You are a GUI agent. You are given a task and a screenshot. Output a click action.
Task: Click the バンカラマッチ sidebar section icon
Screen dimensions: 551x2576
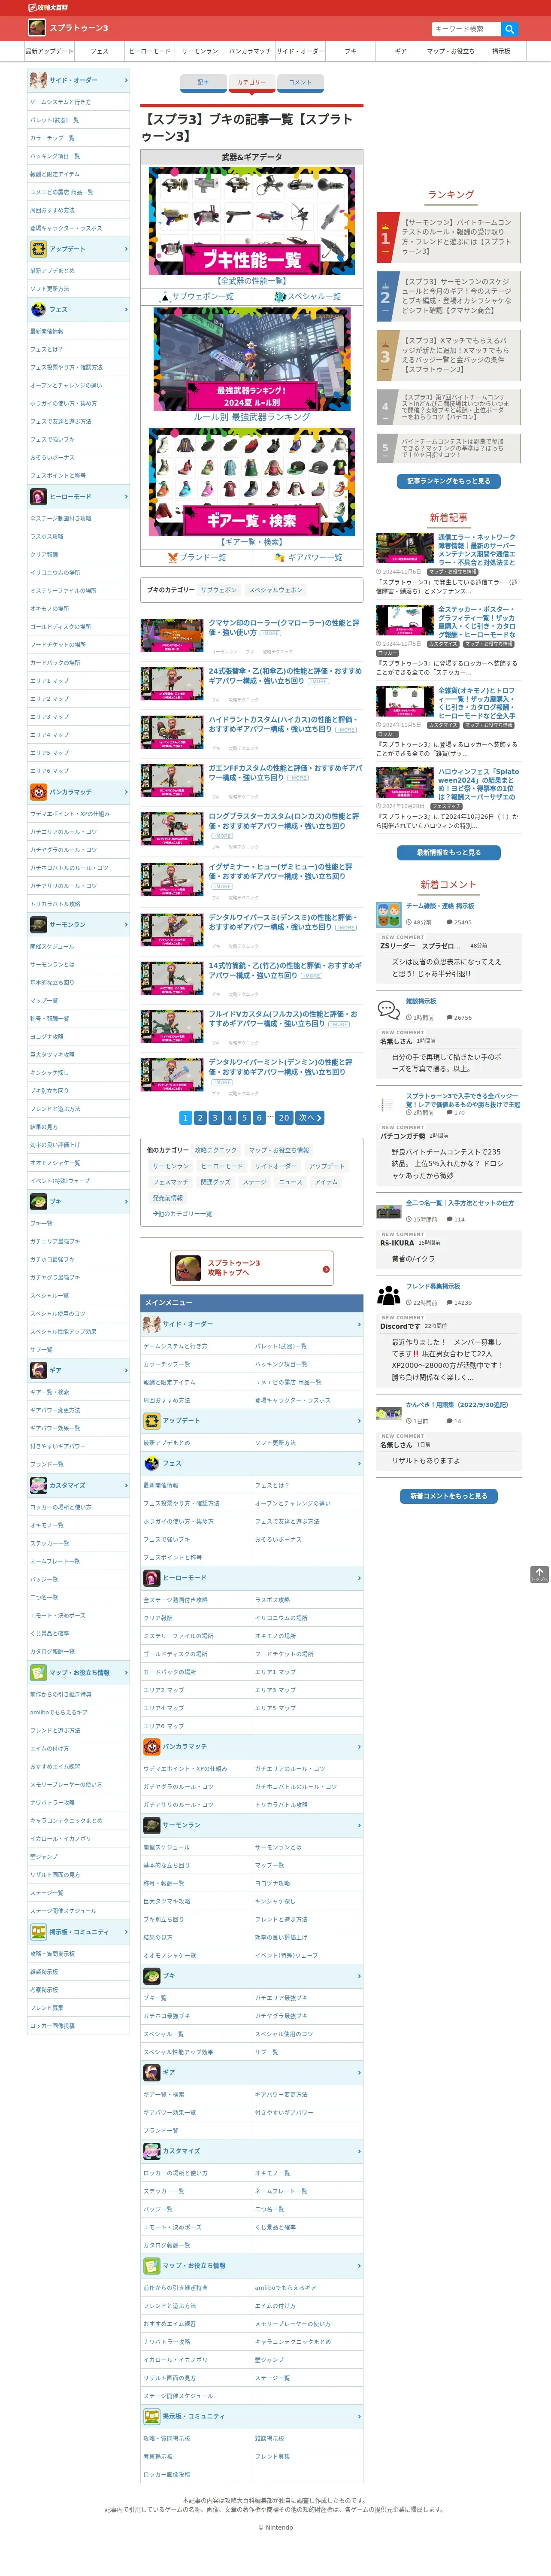click(38, 792)
